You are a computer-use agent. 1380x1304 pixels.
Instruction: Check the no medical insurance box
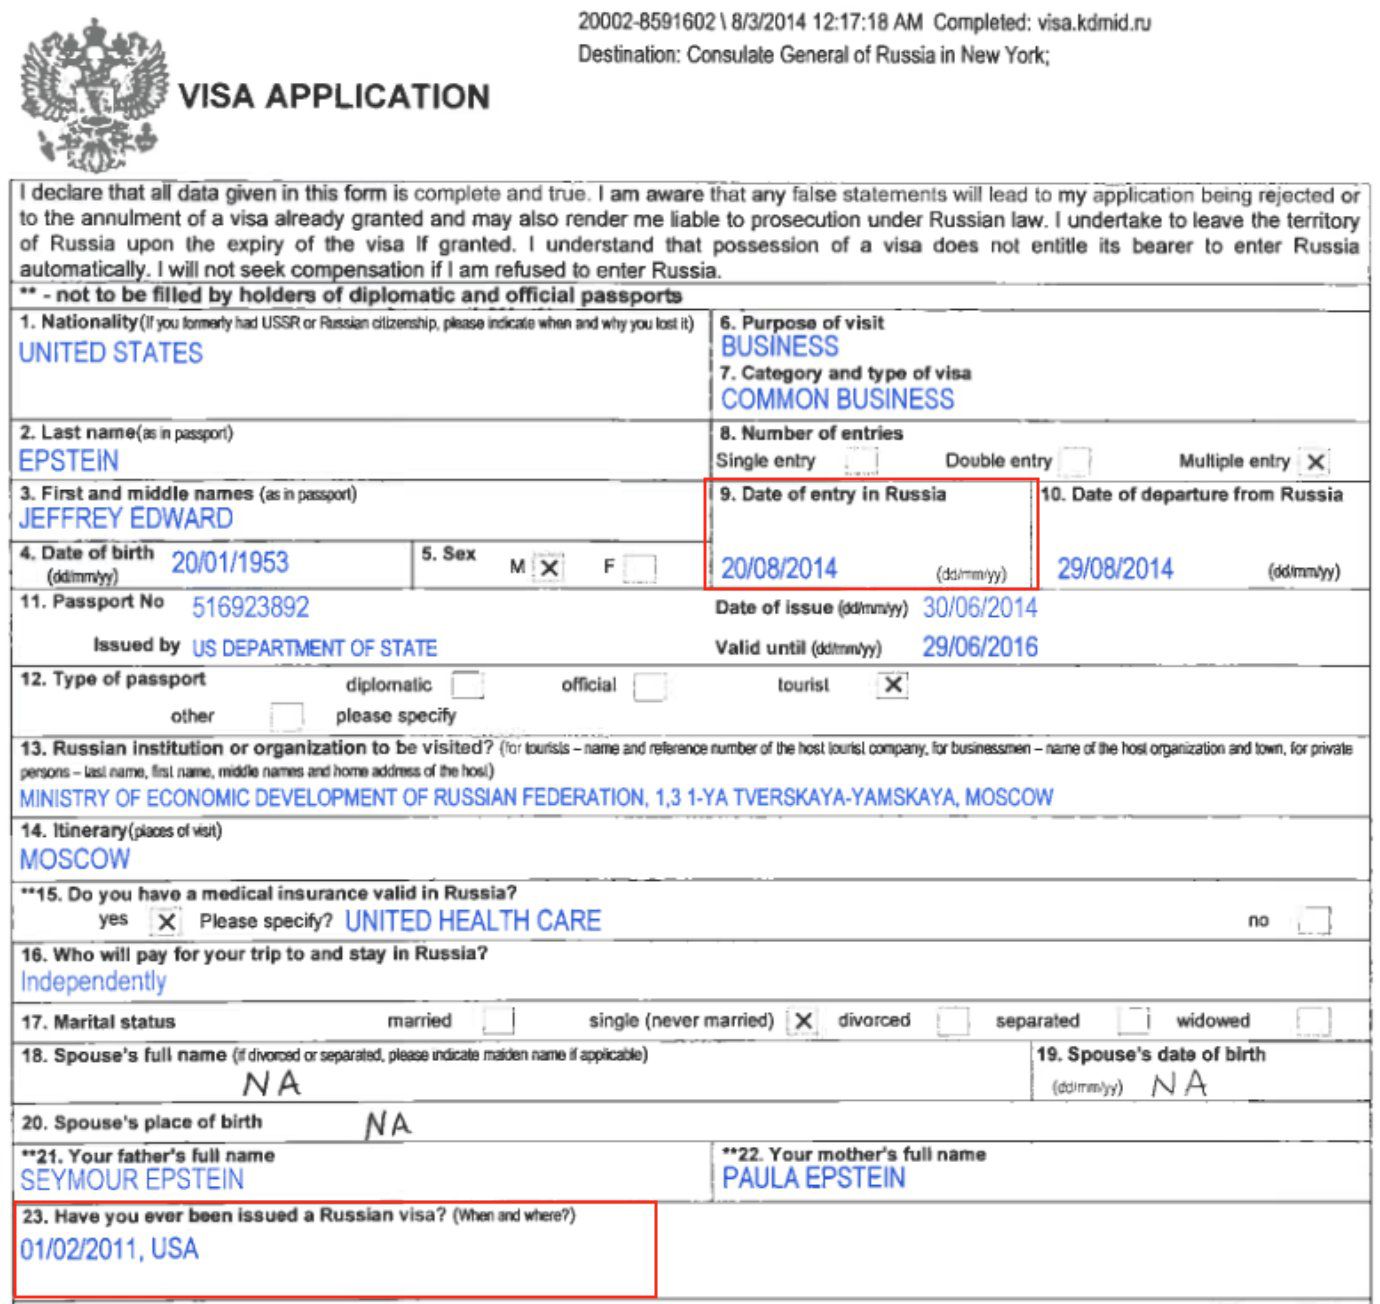tap(1313, 920)
